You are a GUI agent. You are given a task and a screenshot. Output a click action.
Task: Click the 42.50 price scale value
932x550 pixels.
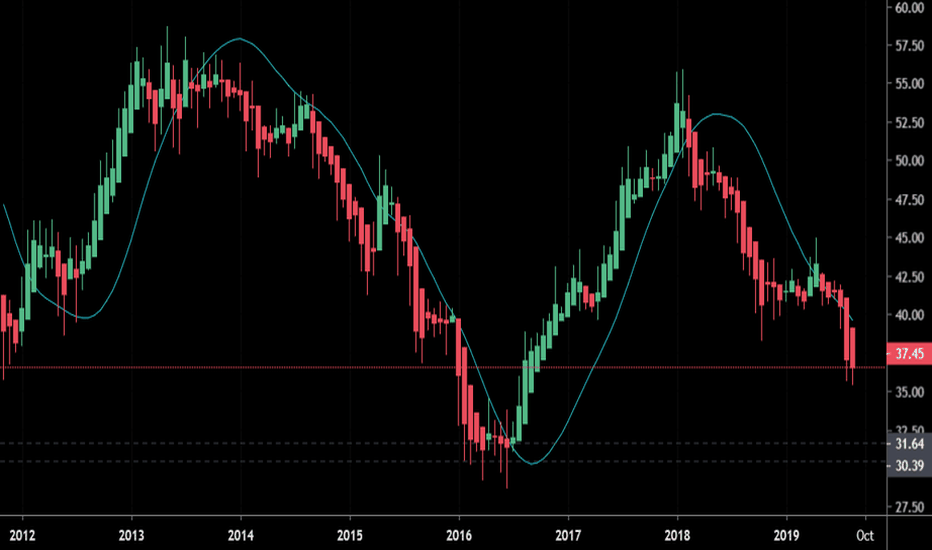tap(909, 276)
